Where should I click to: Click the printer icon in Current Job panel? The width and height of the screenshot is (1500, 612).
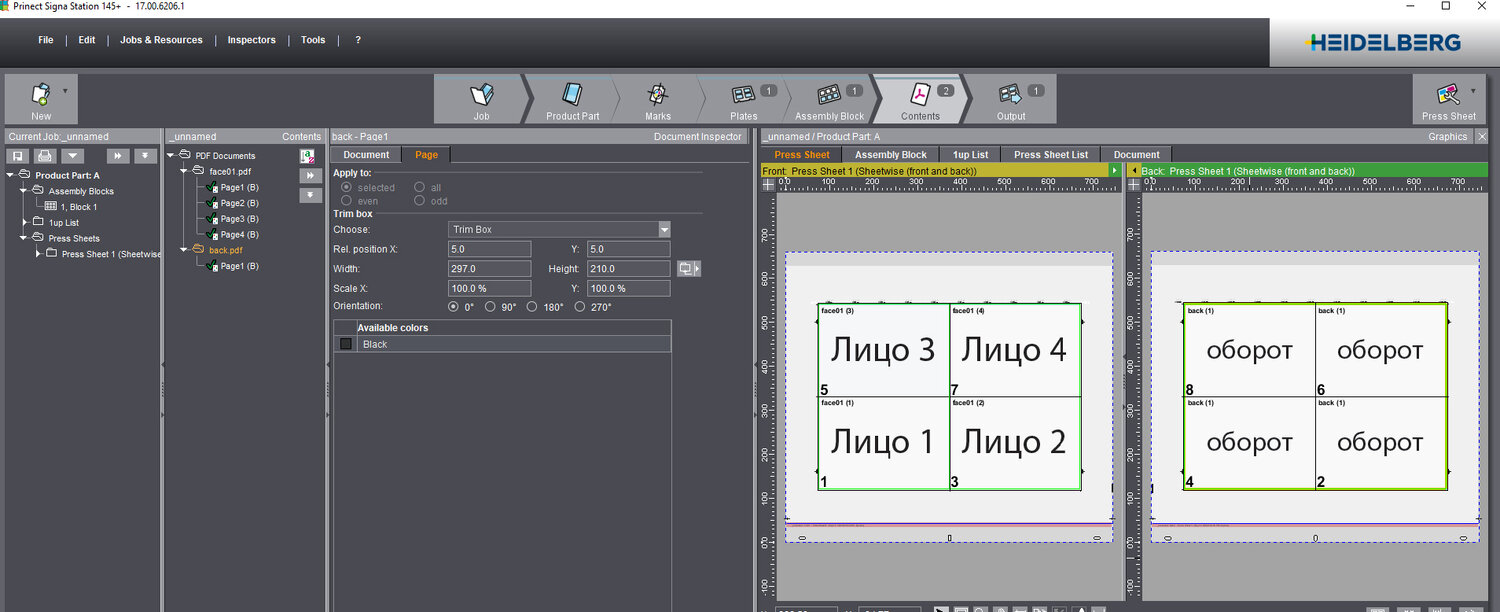[45, 156]
